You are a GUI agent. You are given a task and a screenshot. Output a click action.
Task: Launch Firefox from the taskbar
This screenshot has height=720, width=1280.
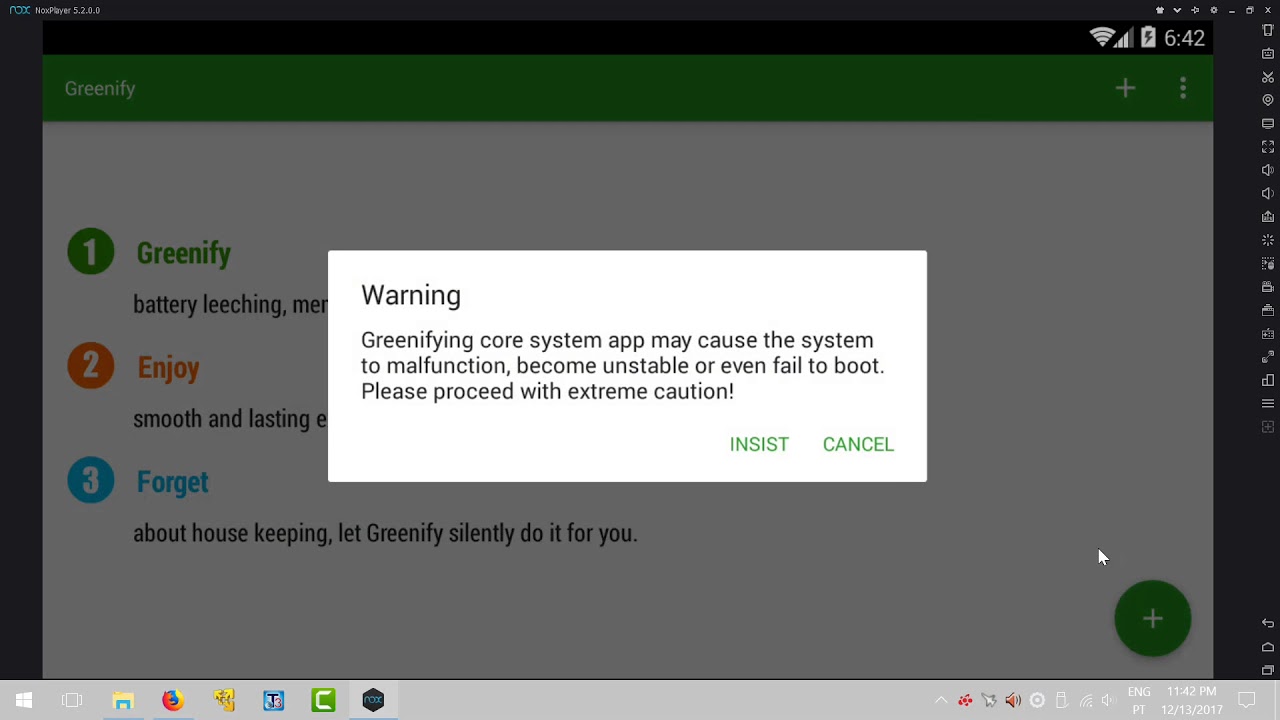(x=173, y=701)
